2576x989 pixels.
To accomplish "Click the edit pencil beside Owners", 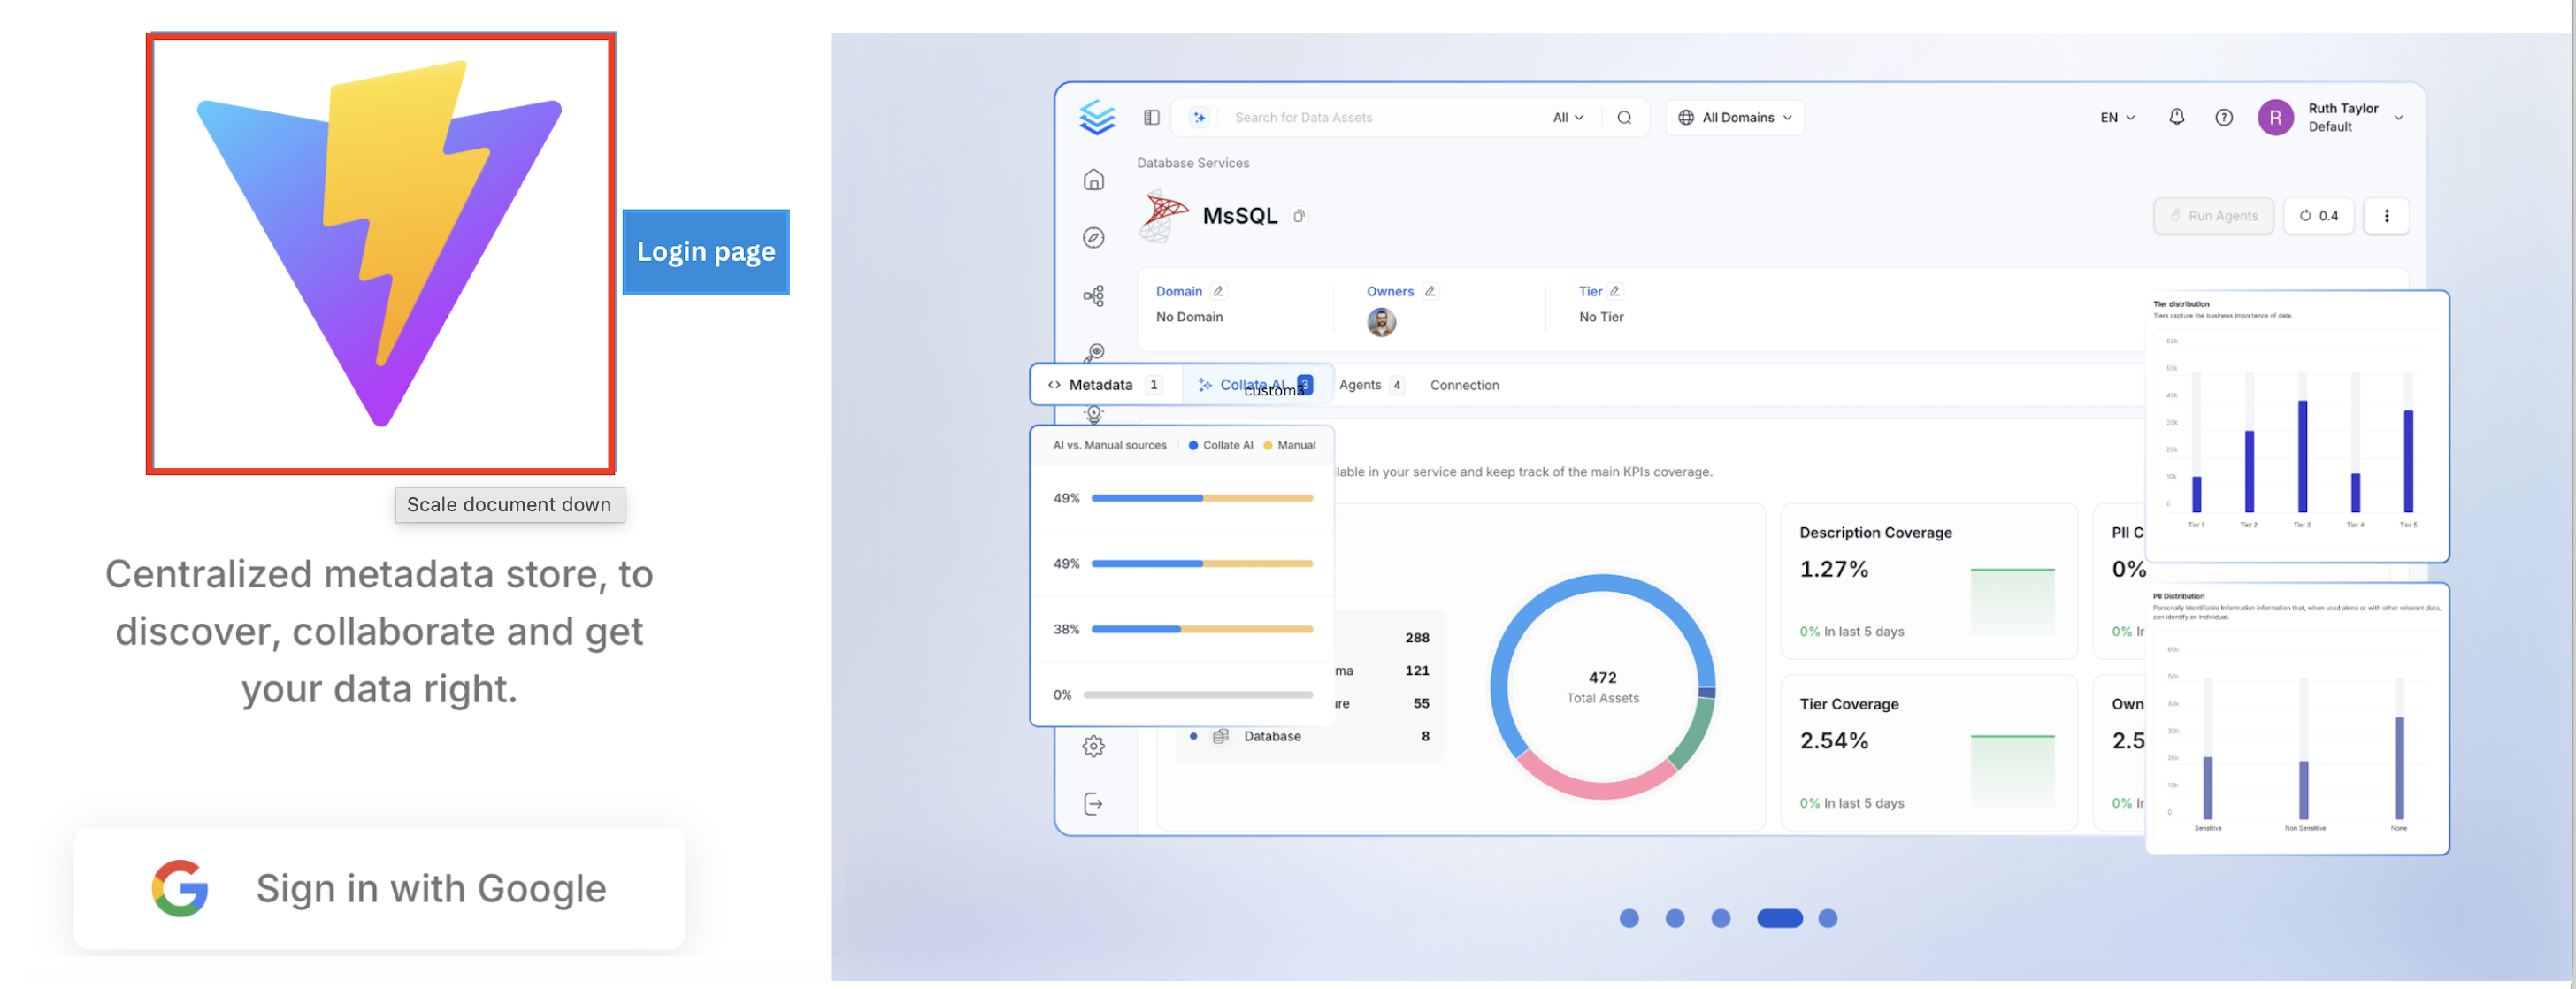I will pyautogui.click(x=1430, y=291).
